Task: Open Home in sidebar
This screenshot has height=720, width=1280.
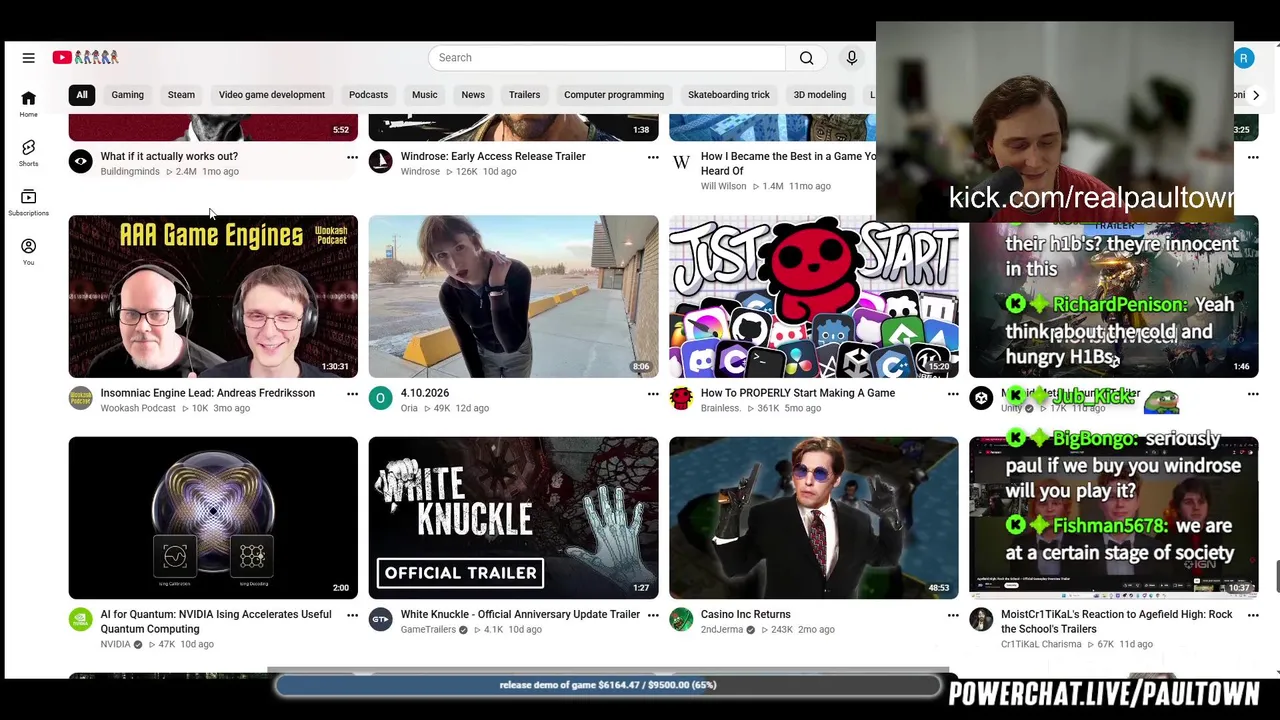Action: pos(28,104)
